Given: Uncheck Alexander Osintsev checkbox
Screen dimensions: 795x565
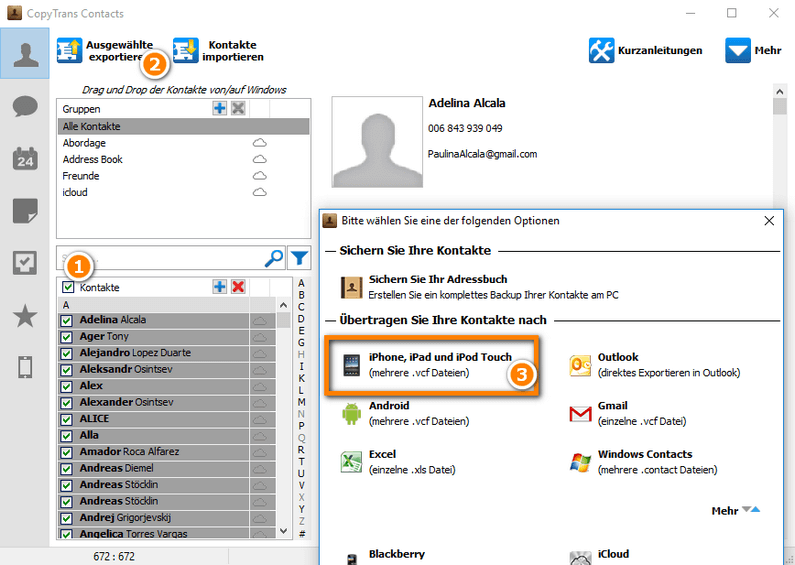Looking at the screenshot, I should point(66,403).
